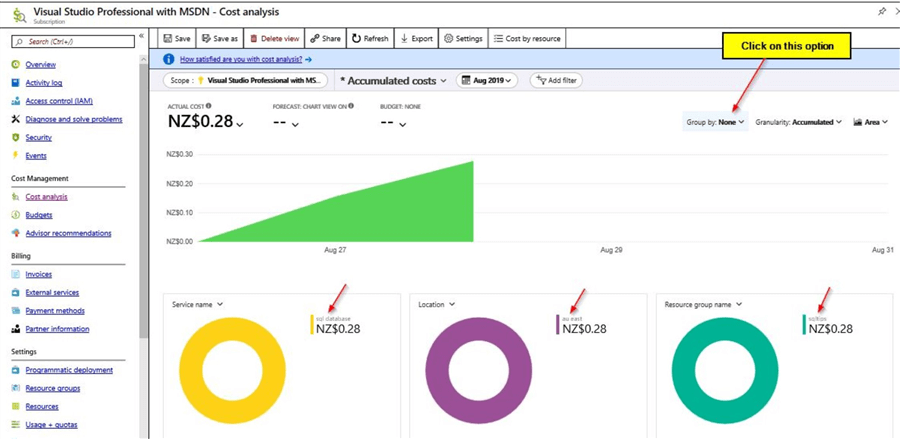Click the Scope selector pill
Viewport: 900px width, 439px height.
tap(246, 81)
